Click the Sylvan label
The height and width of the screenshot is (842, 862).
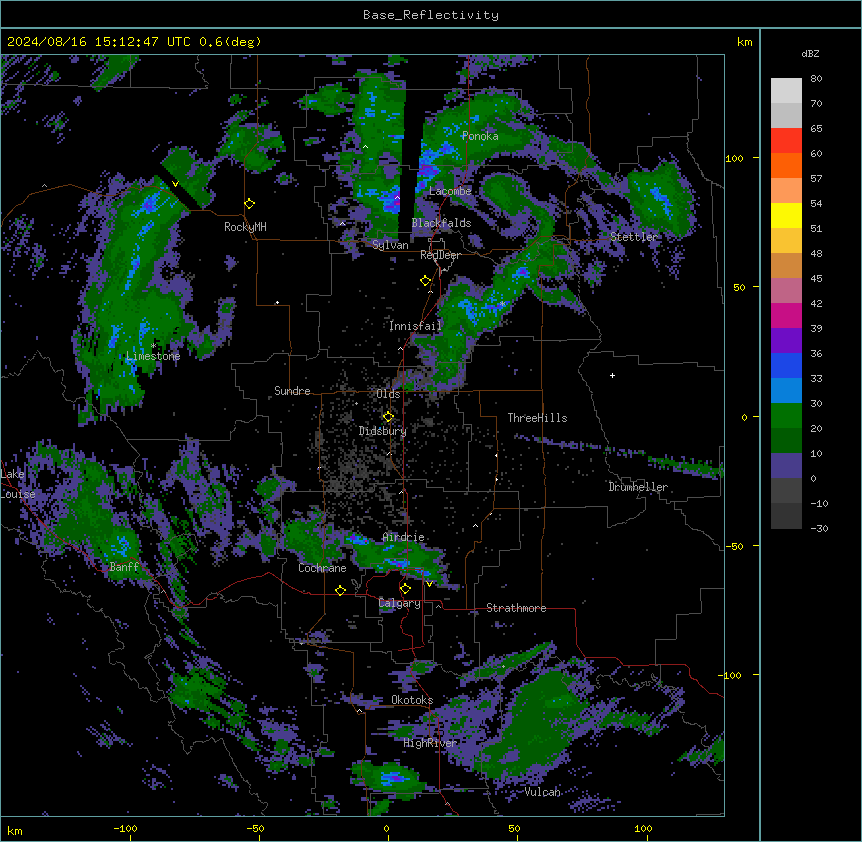tap(390, 245)
